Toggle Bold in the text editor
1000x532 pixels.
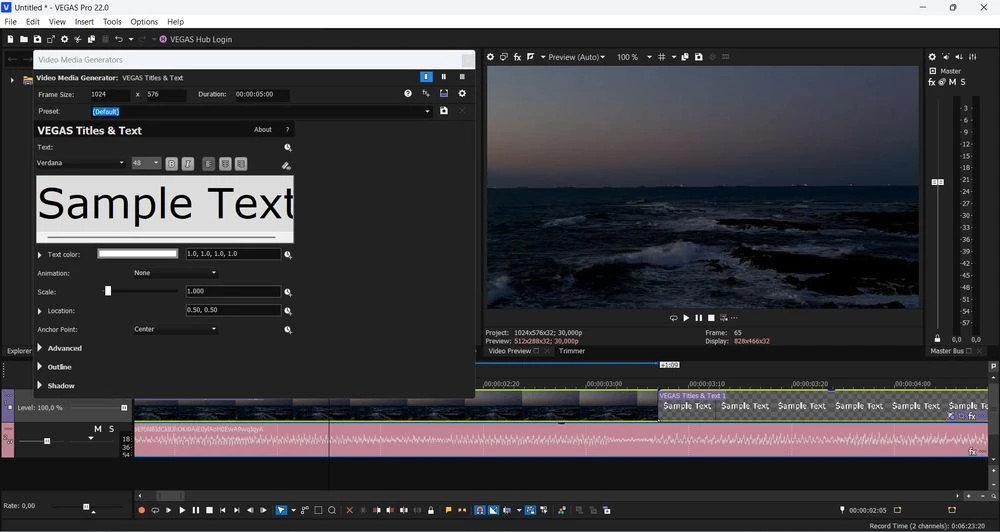point(172,163)
